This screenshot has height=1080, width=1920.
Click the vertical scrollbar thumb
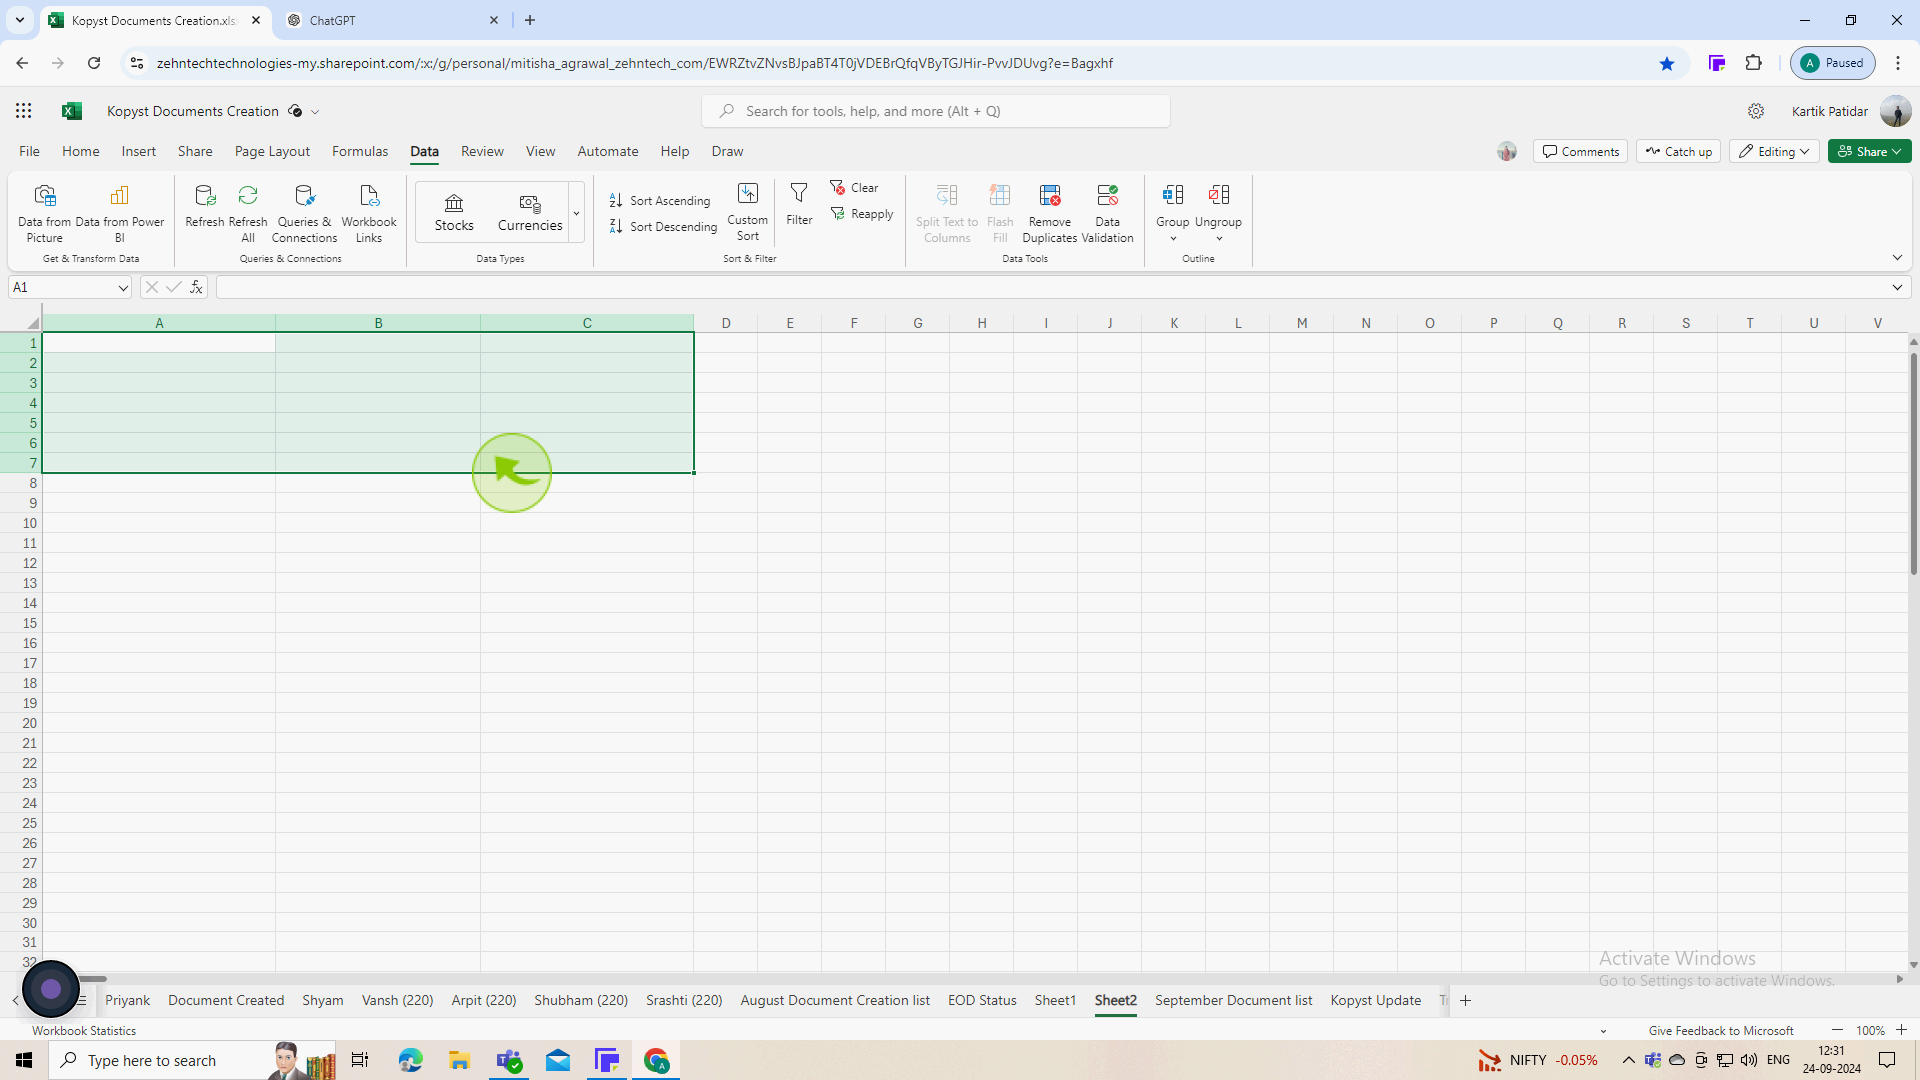point(1913,463)
